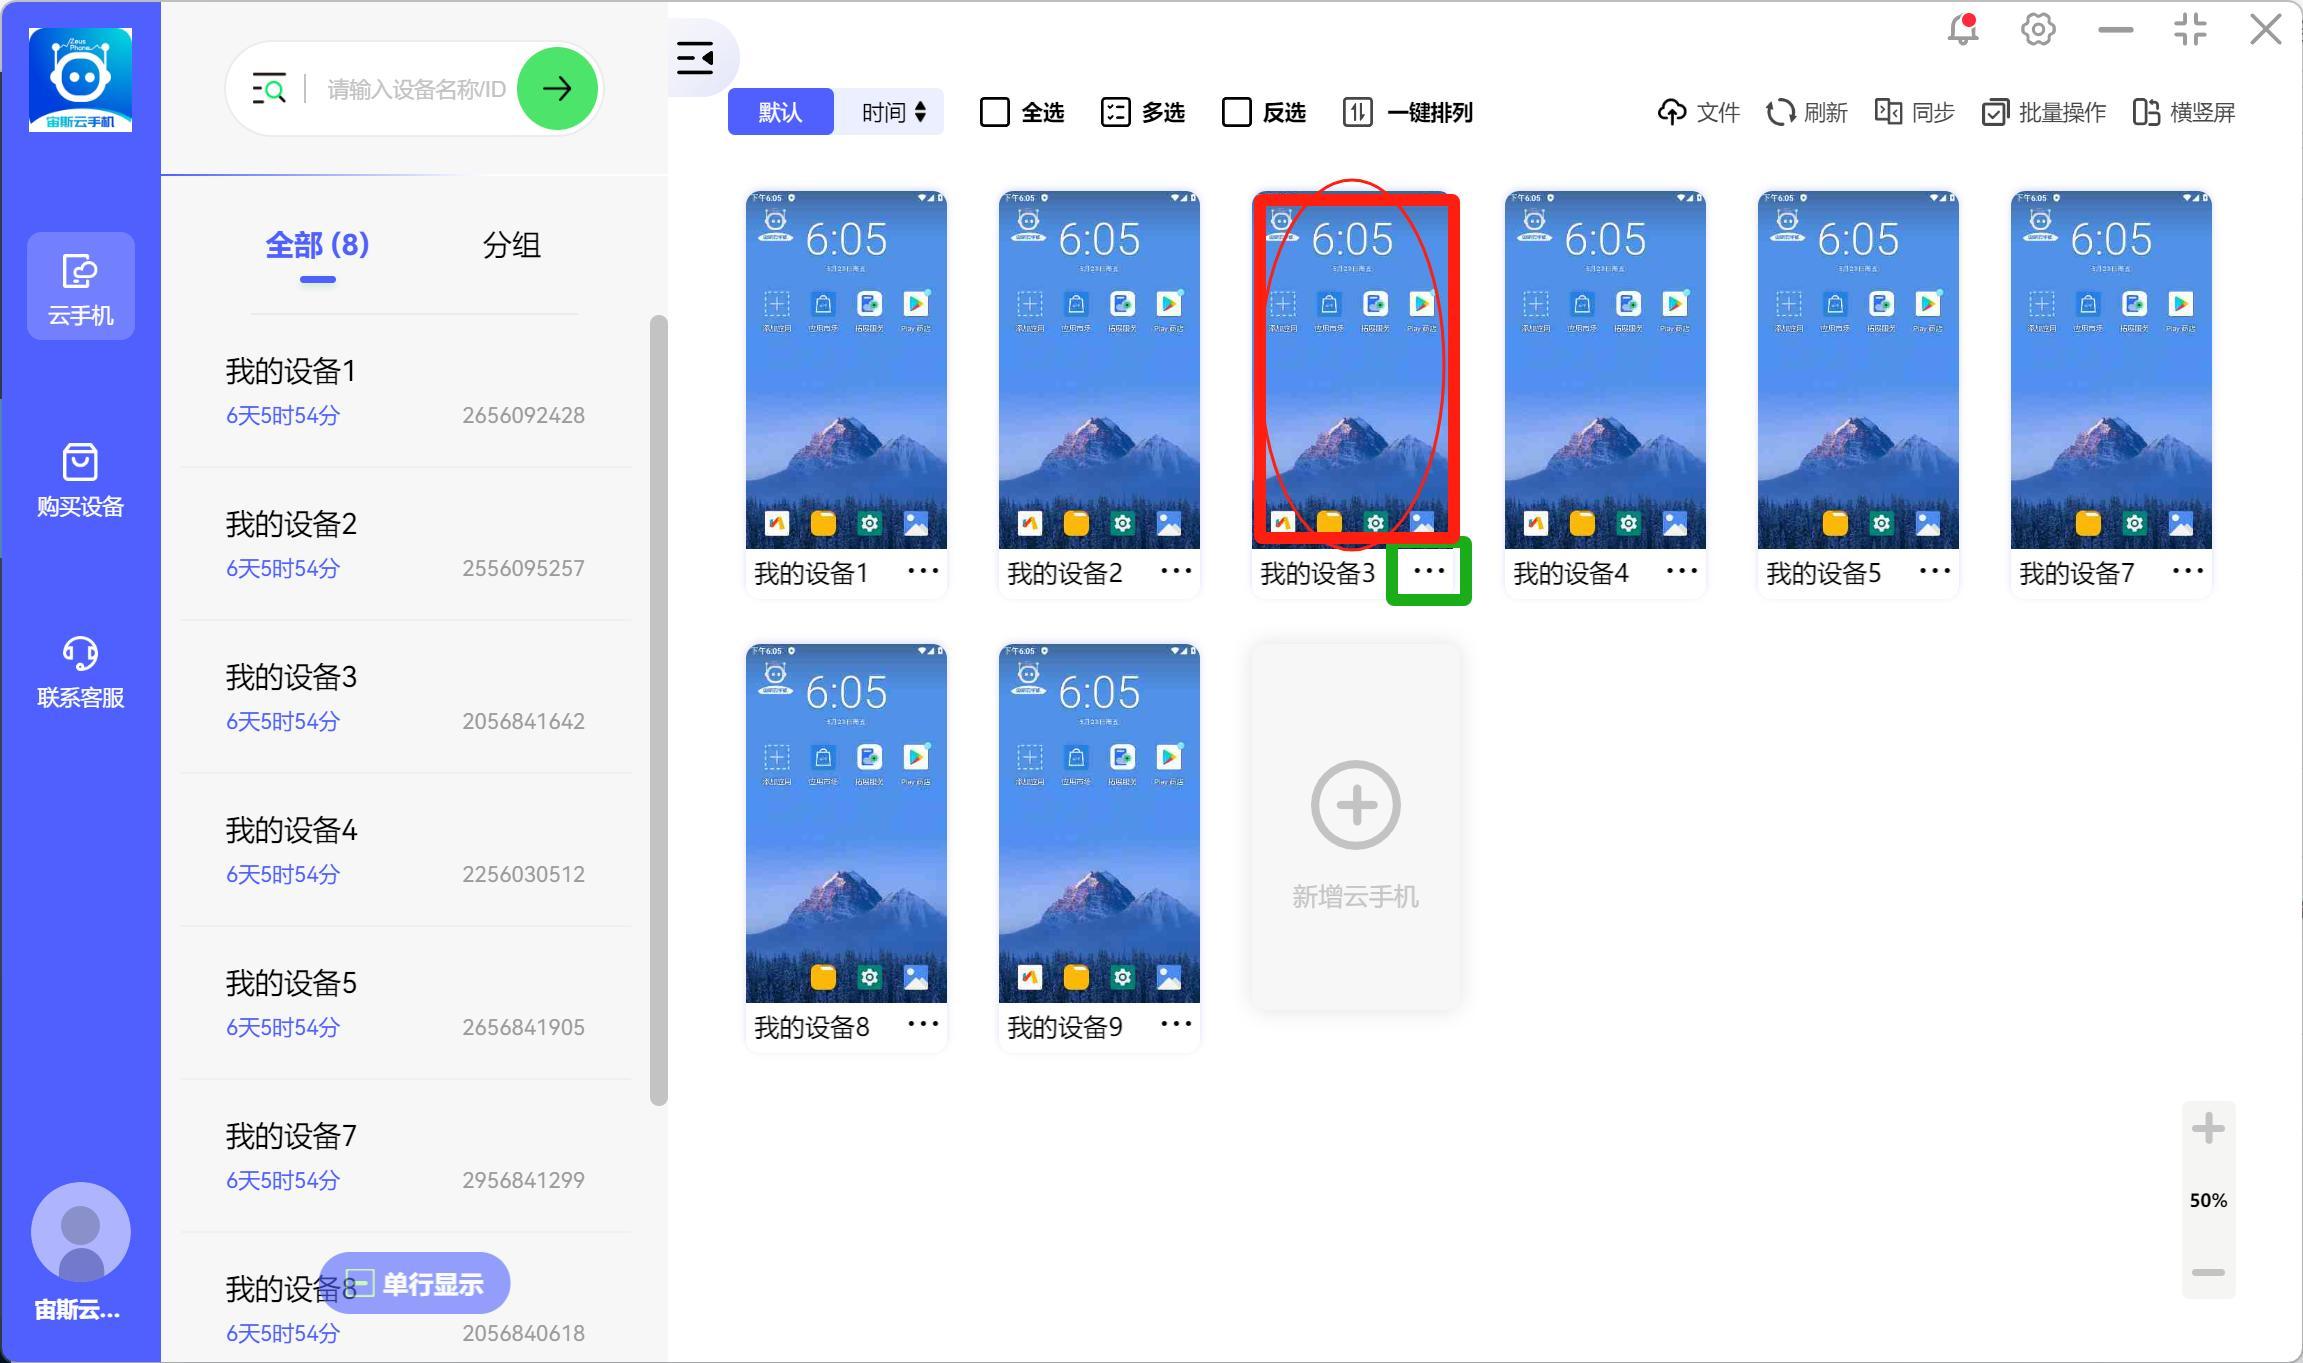This screenshot has height=1363, width=2303.
Task: Collapse the device list side panel
Action: (x=696, y=58)
